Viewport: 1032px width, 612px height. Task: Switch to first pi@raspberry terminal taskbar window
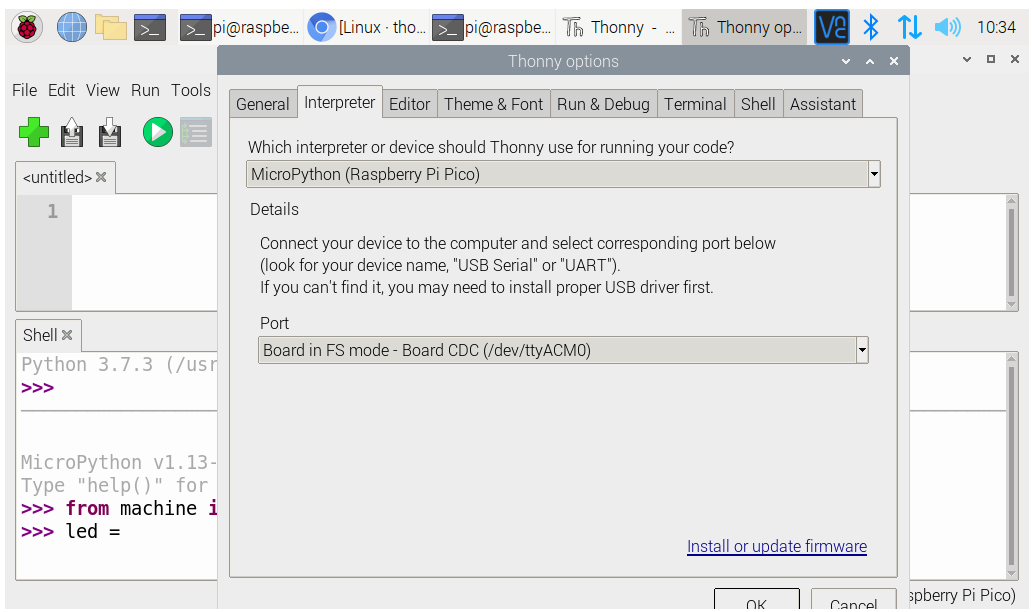click(240, 28)
